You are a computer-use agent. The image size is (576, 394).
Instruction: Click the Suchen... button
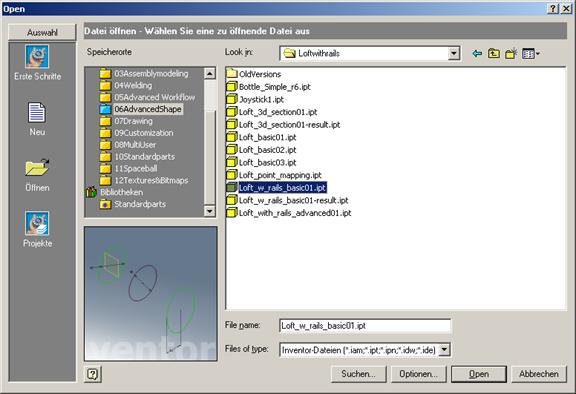pyautogui.click(x=358, y=374)
